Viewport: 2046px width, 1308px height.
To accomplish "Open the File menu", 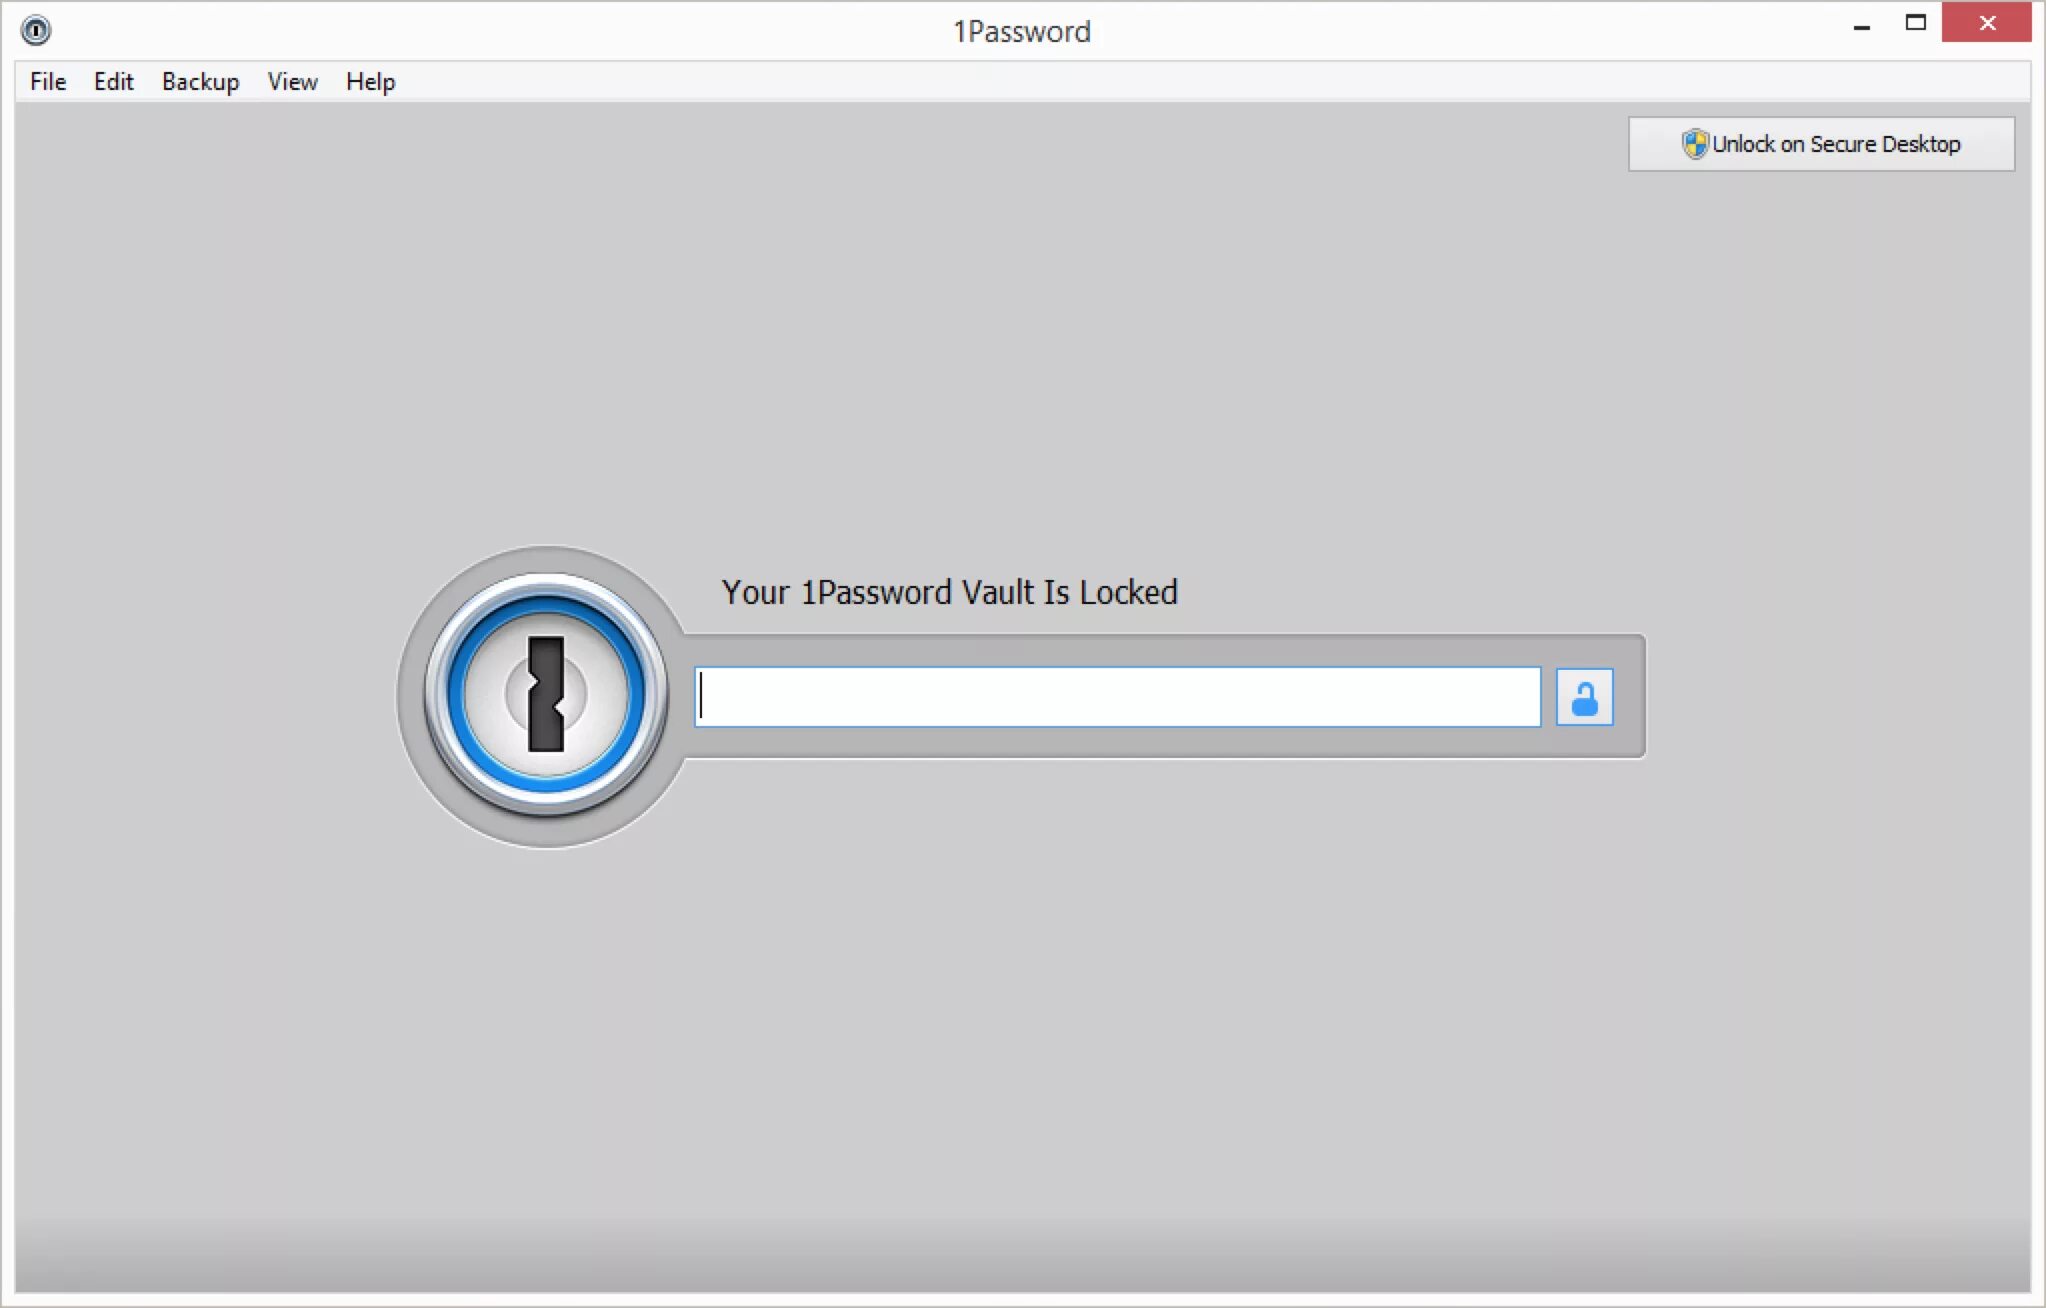I will pyautogui.click(x=48, y=82).
